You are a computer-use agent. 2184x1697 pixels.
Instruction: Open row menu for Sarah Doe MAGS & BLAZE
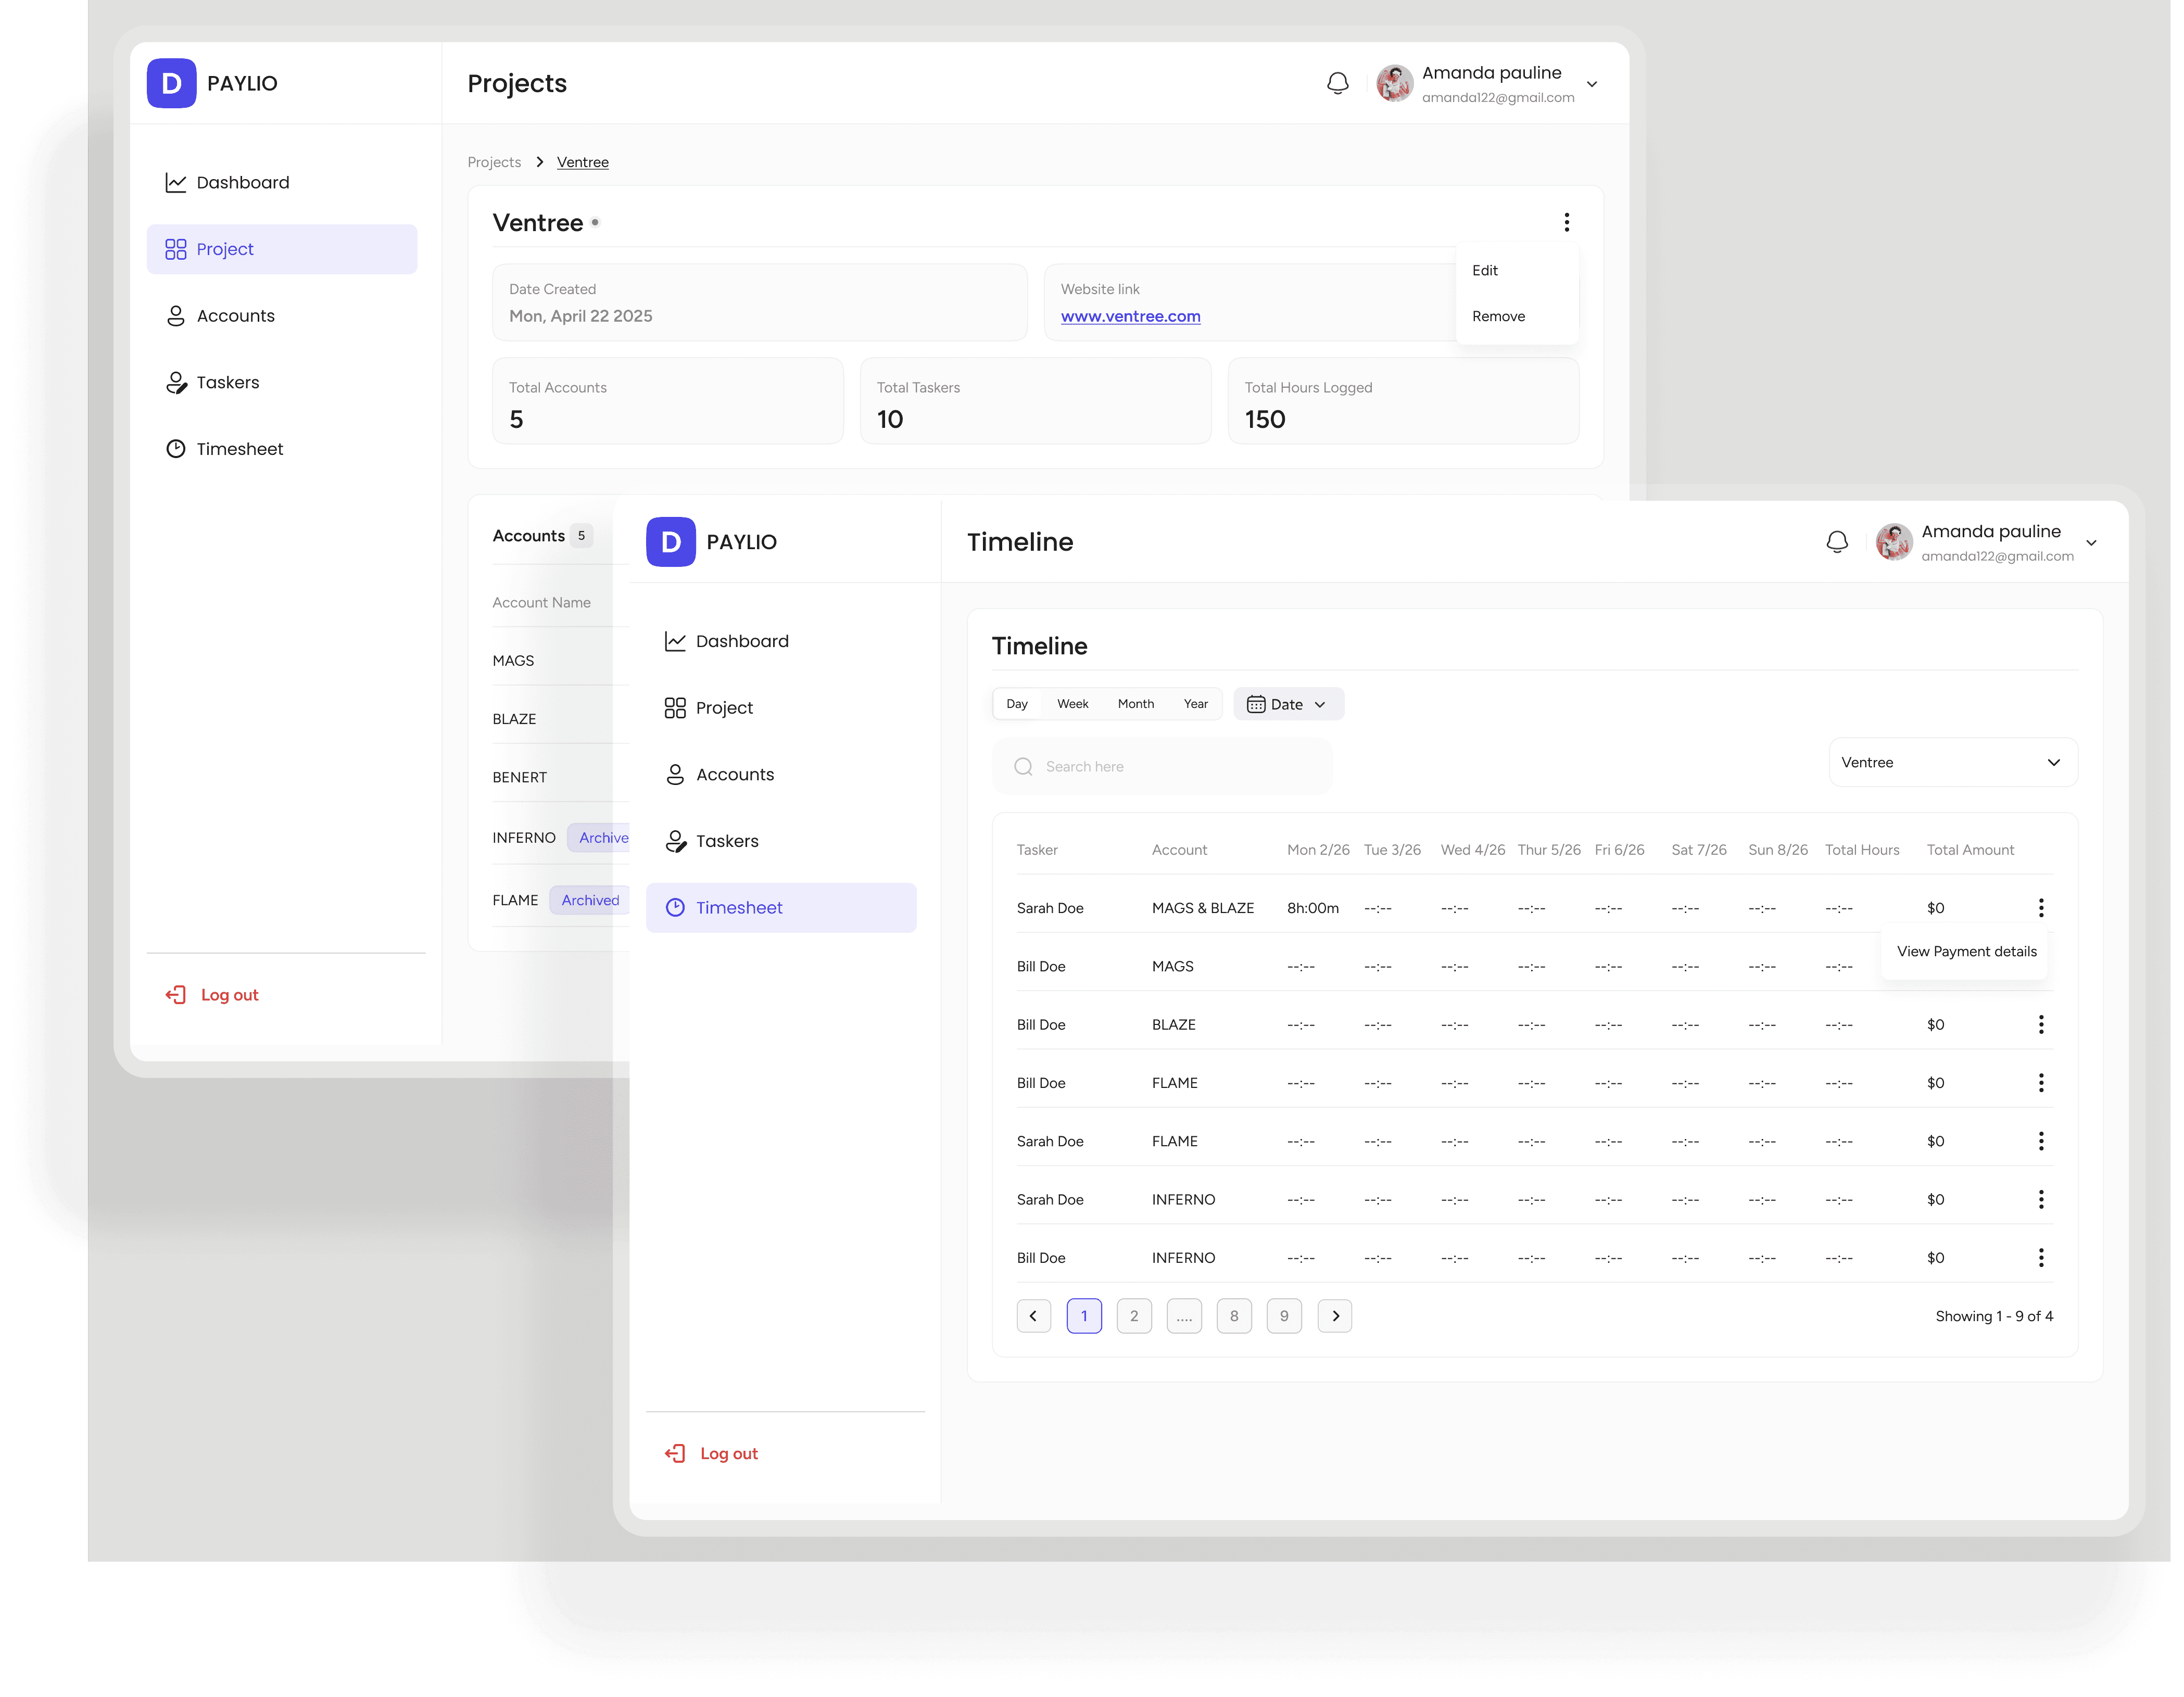coord(2040,908)
